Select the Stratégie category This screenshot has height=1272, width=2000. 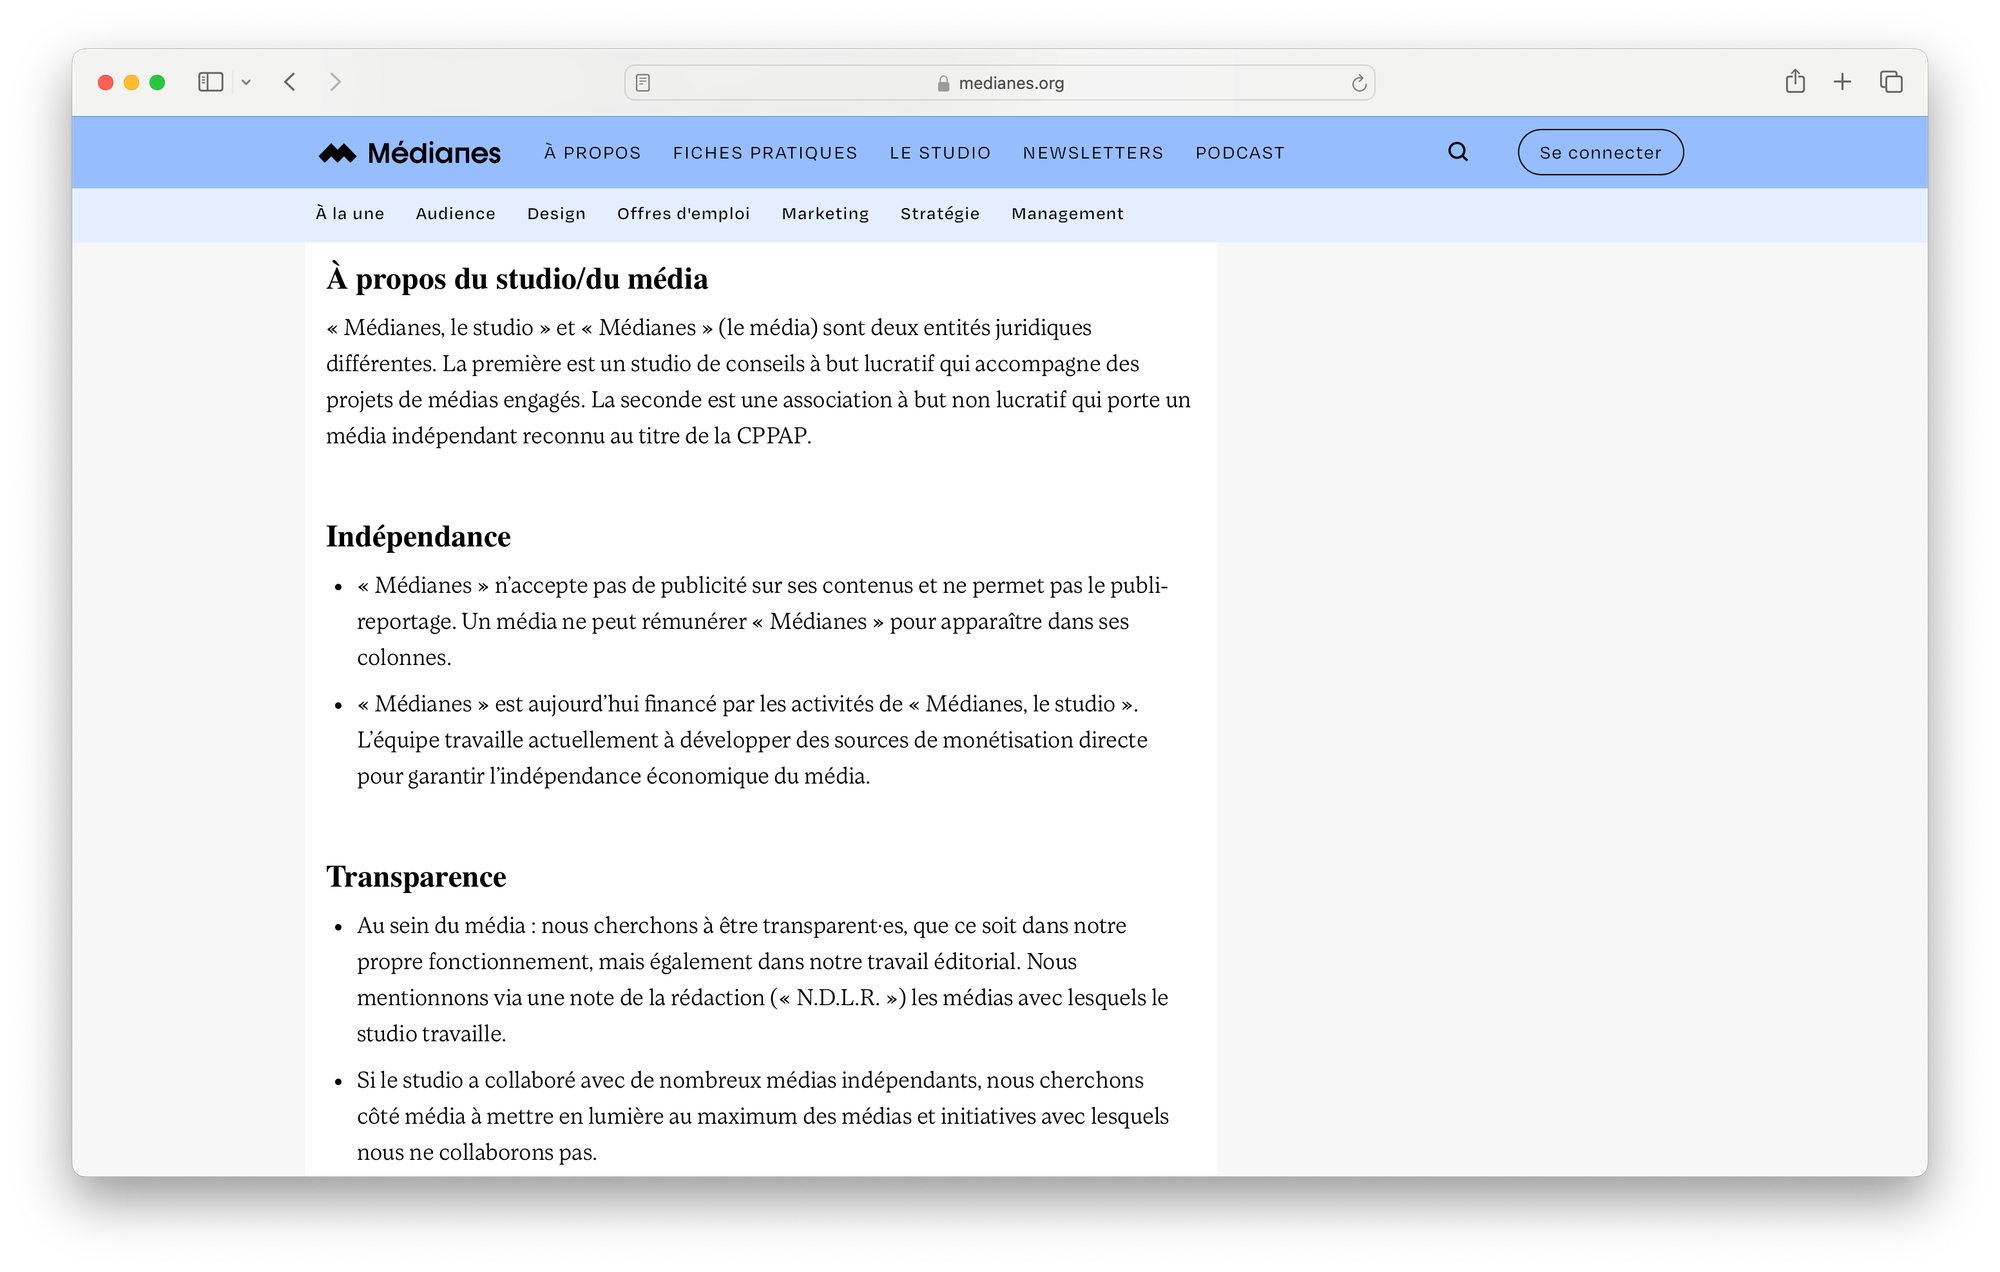940,214
